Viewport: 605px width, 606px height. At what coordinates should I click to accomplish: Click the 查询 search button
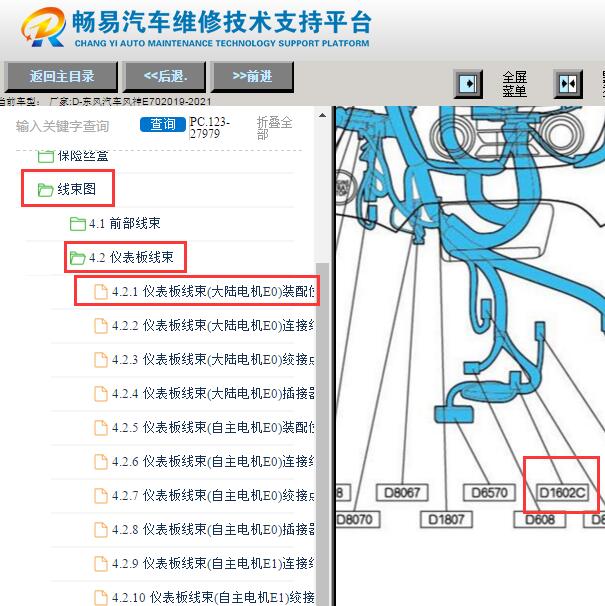point(163,124)
